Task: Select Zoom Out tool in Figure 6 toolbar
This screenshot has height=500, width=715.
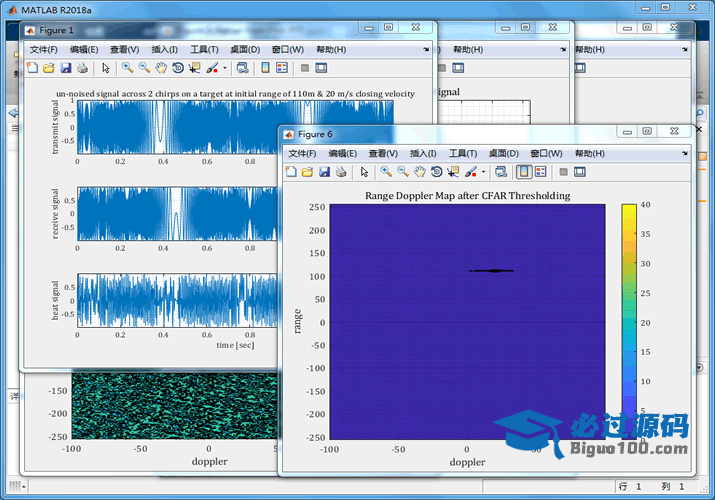Action: click(403, 172)
